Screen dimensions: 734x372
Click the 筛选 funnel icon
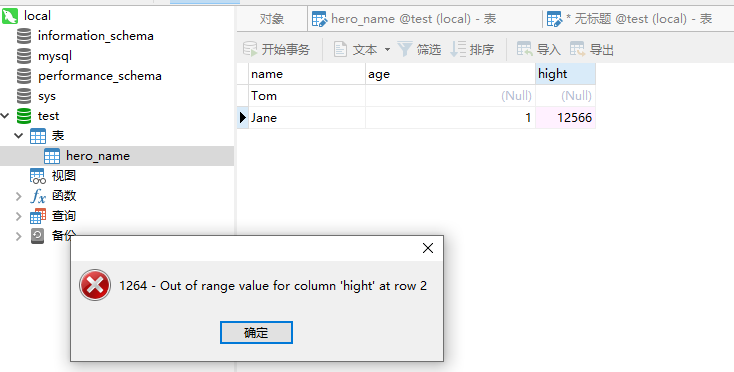coord(405,49)
